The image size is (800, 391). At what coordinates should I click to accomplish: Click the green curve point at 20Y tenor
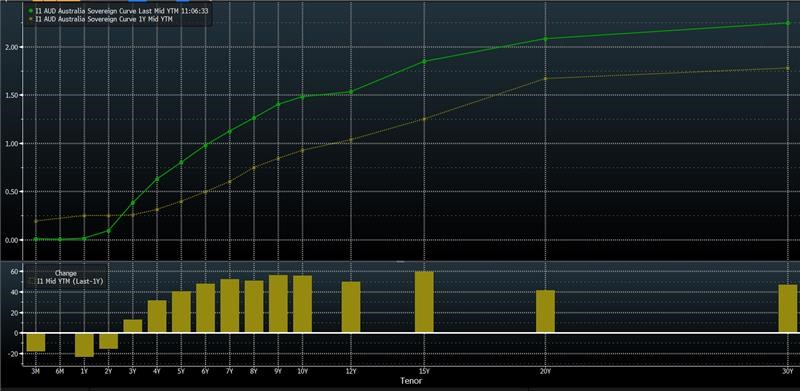pyautogui.click(x=545, y=39)
